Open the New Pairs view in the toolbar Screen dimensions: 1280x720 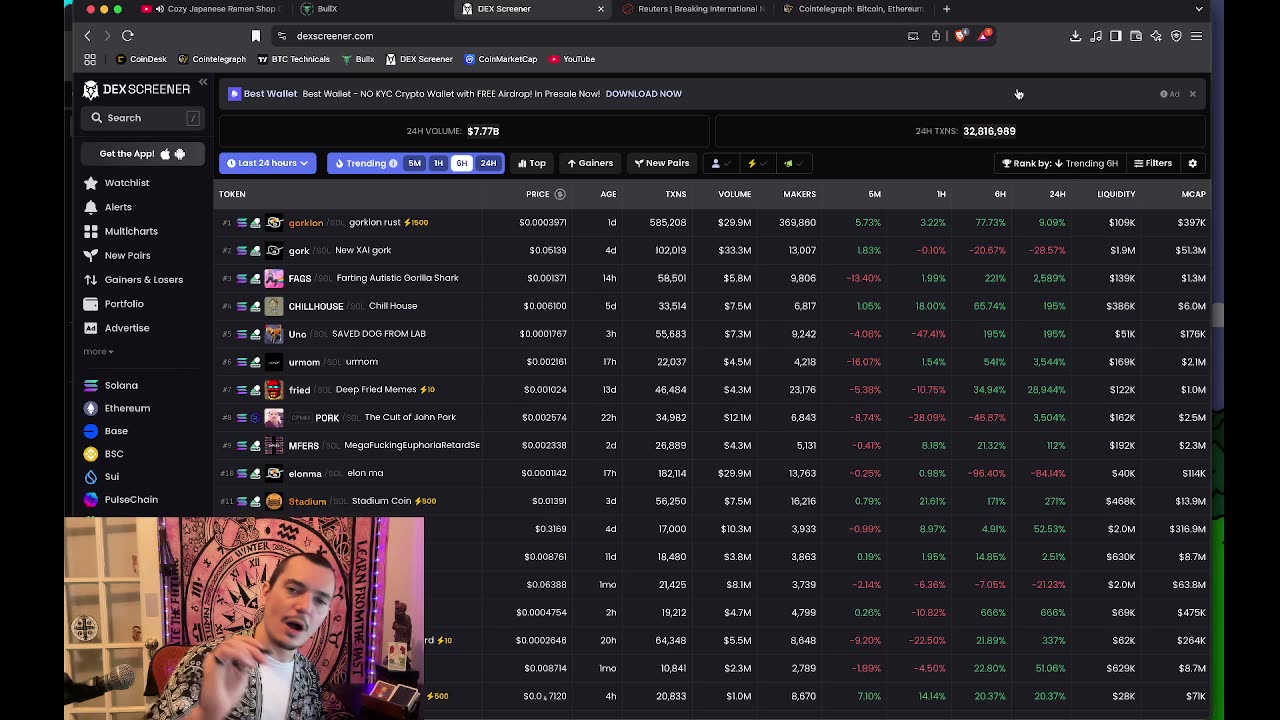pyautogui.click(x=661, y=163)
